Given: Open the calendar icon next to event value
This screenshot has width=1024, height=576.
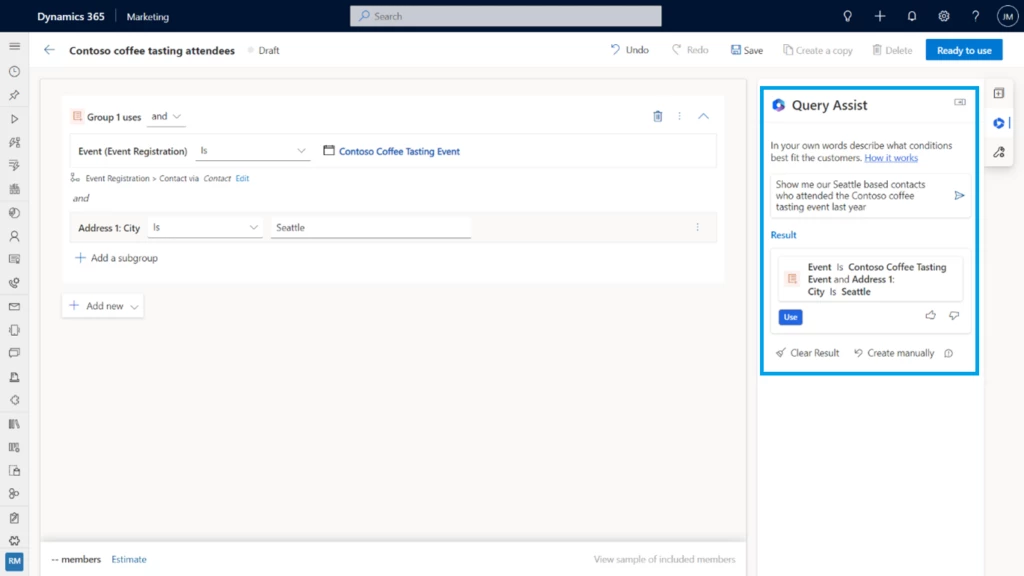Looking at the screenshot, I should (x=328, y=151).
